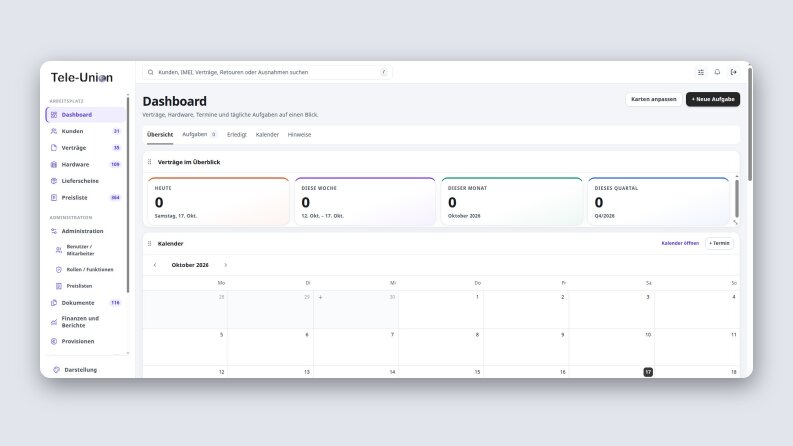
Task: Open the Kalender öffnen link
Action: [680, 243]
